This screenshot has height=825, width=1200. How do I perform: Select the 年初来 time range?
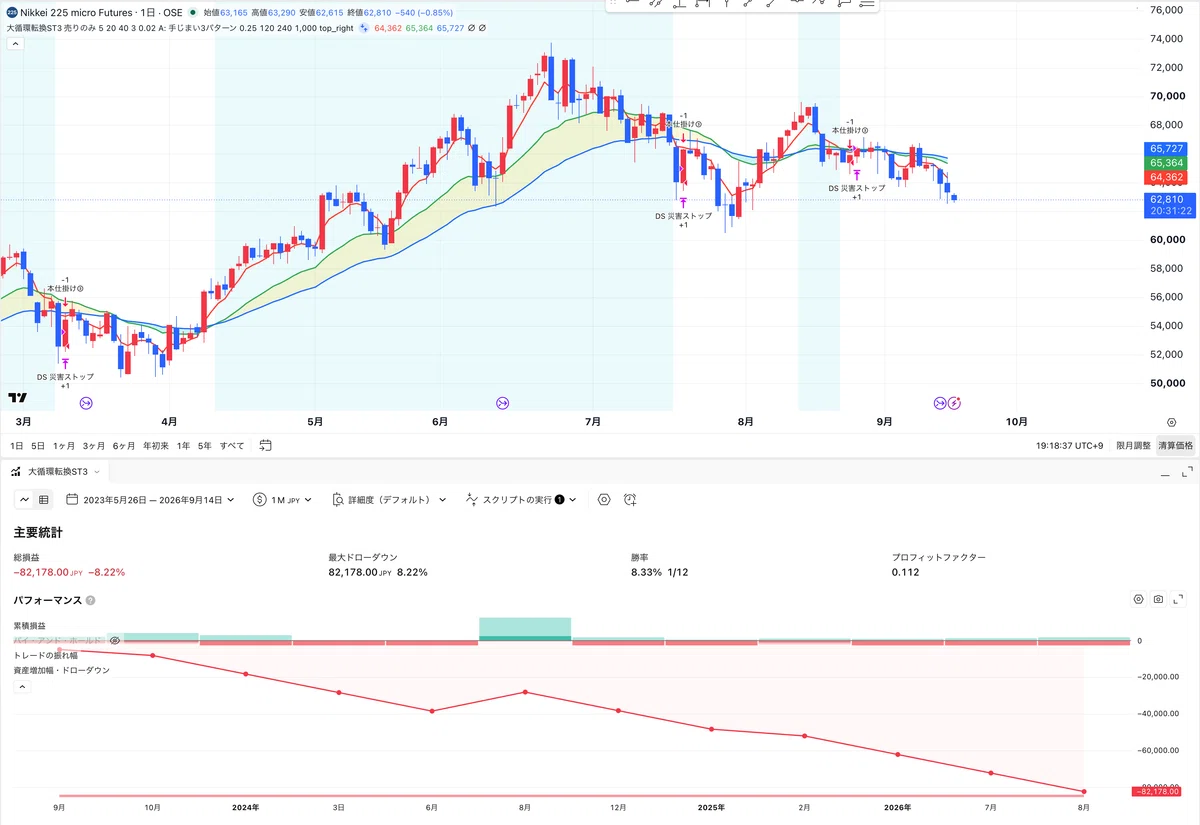coord(155,445)
